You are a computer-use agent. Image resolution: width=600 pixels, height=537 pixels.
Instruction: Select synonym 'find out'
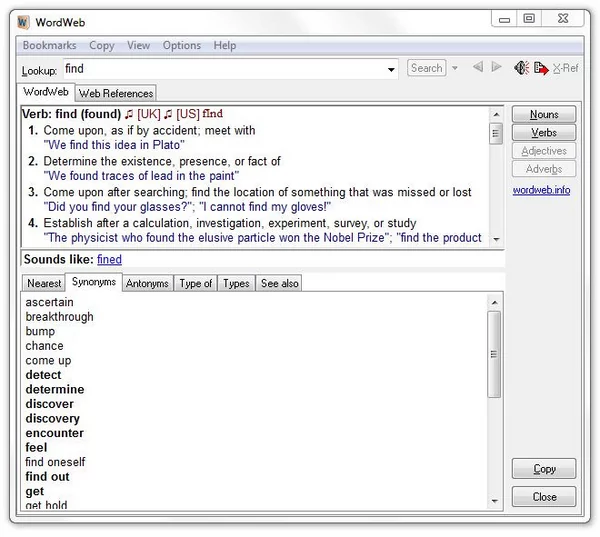click(x=47, y=477)
